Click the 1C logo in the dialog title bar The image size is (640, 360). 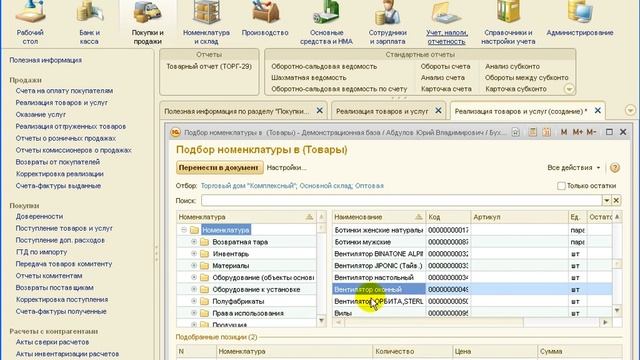click(176, 132)
